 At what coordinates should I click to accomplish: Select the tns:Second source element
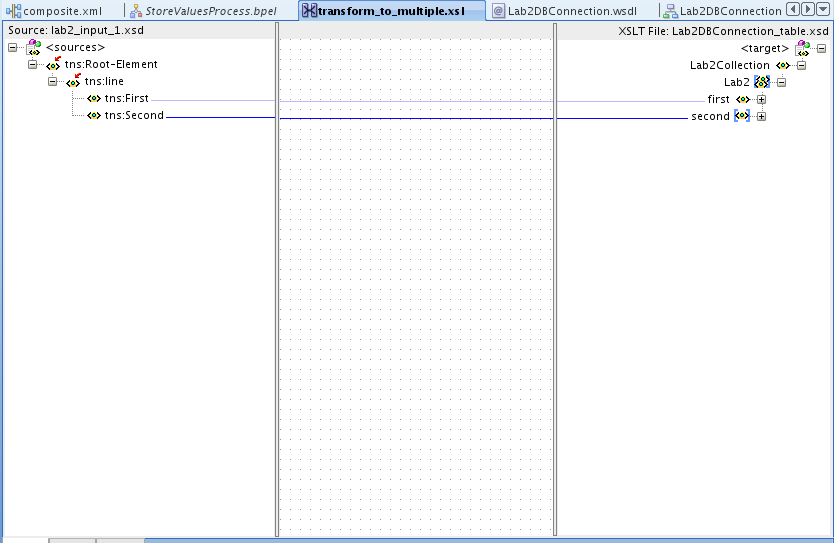[134, 115]
